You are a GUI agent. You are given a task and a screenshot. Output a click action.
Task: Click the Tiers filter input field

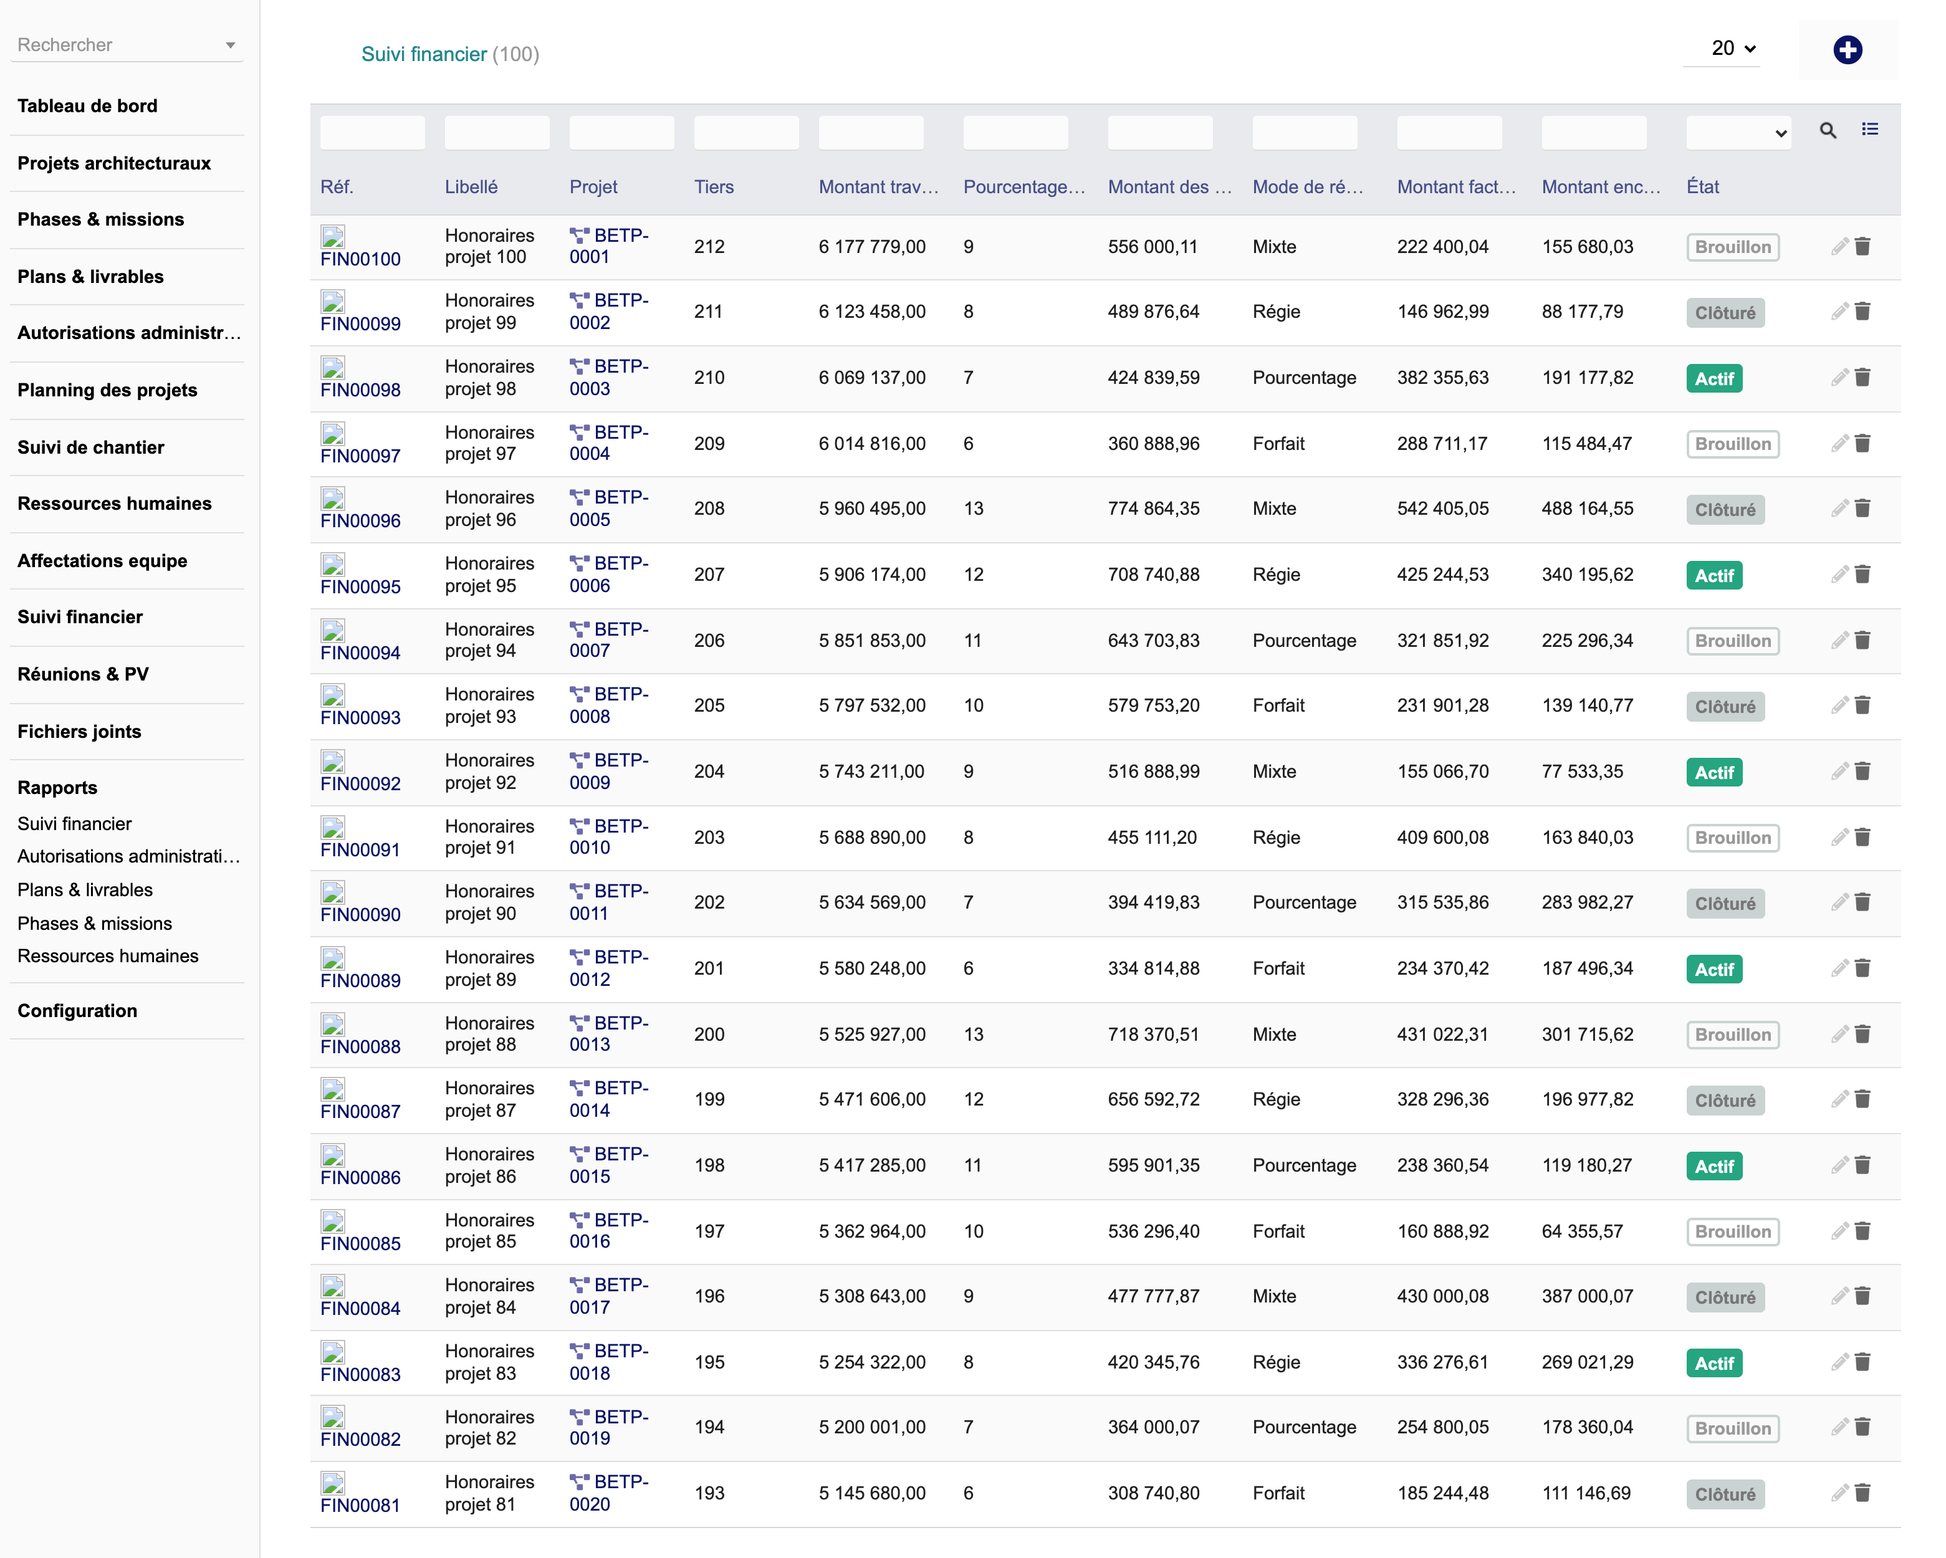click(746, 132)
